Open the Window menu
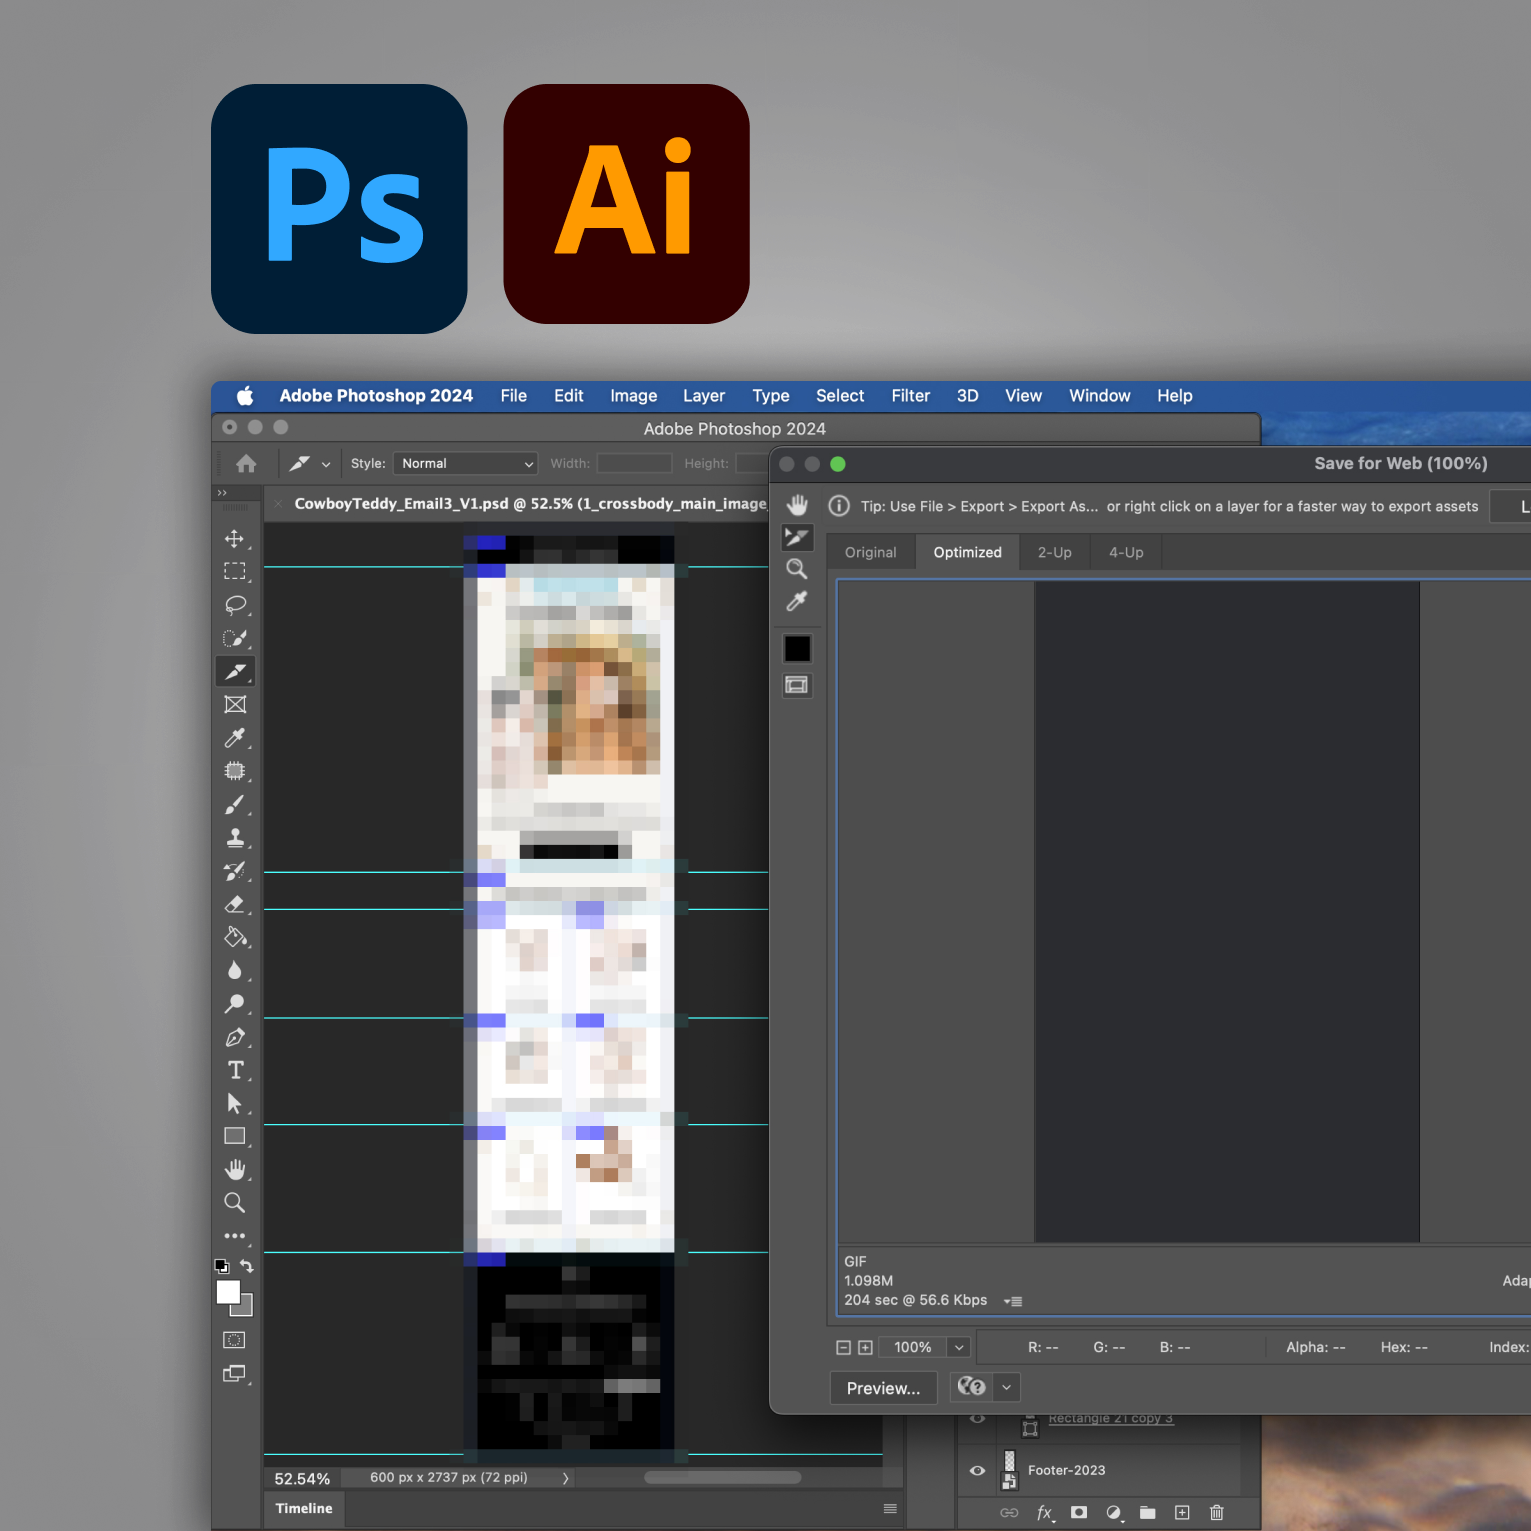The height and width of the screenshot is (1531, 1531). click(1100, 396)
